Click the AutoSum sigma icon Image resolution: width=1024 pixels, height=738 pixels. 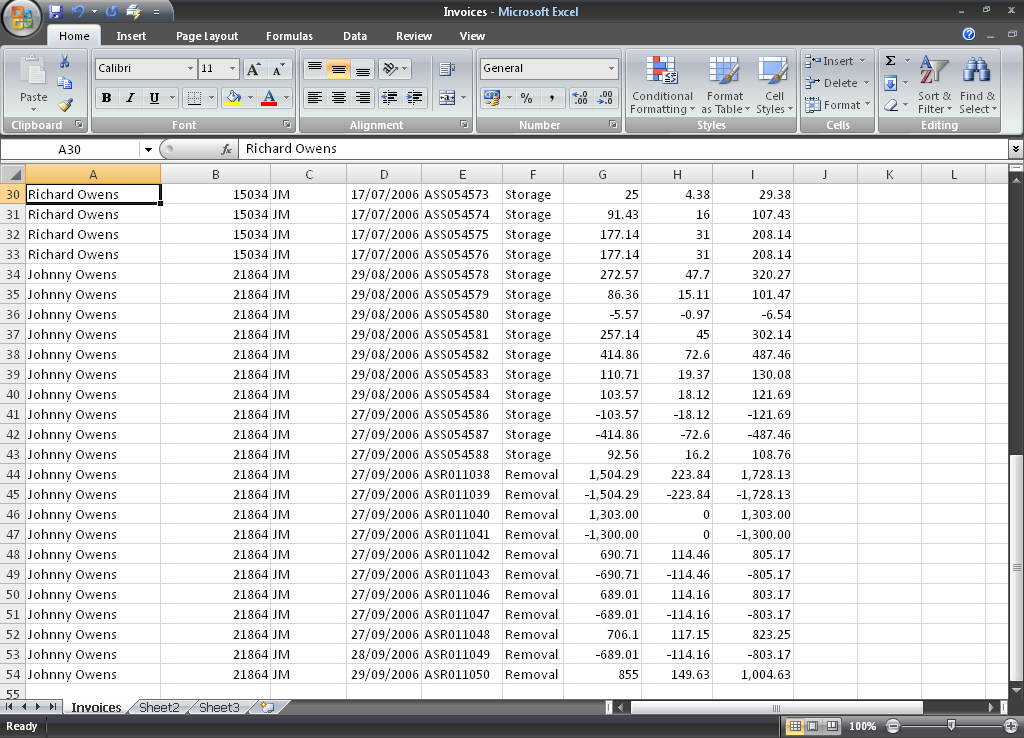point(890,61)
